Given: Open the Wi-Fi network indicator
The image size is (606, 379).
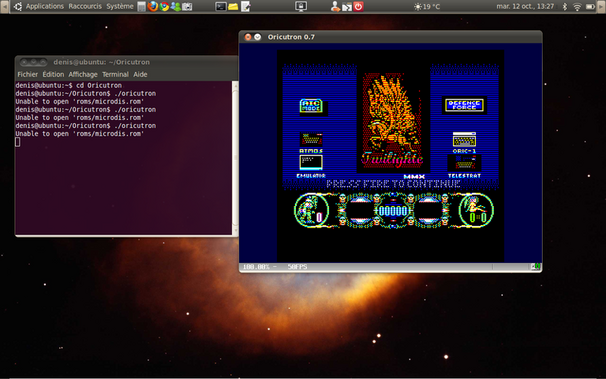Looking at the screenshot, I should (x=577, y=7).
